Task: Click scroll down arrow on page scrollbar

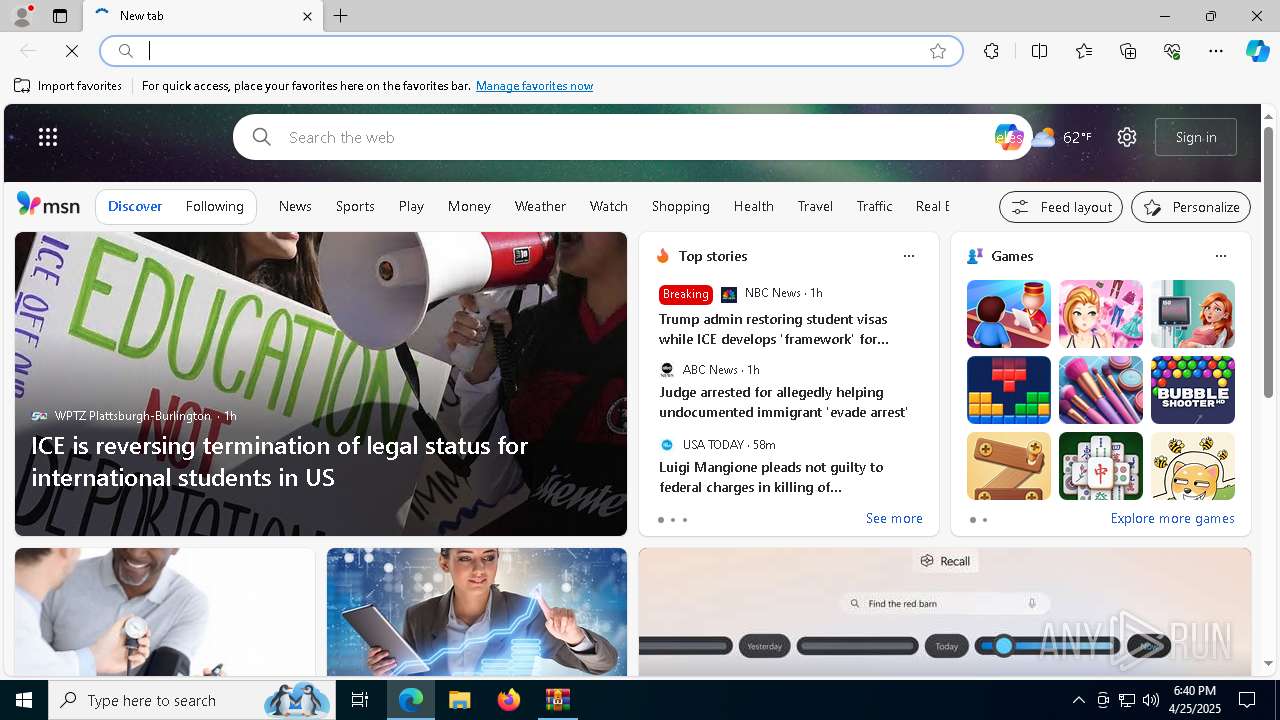Action: coord(1269,663)
